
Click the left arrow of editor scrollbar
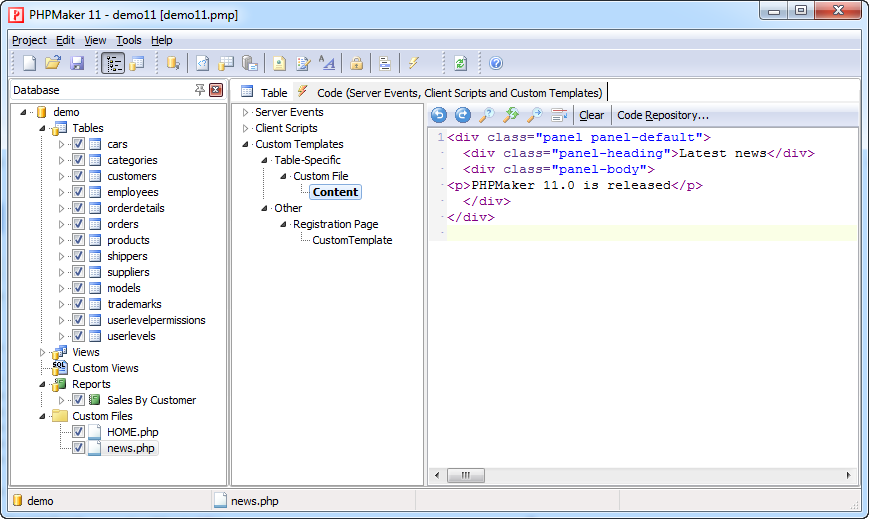click(437, 475)
